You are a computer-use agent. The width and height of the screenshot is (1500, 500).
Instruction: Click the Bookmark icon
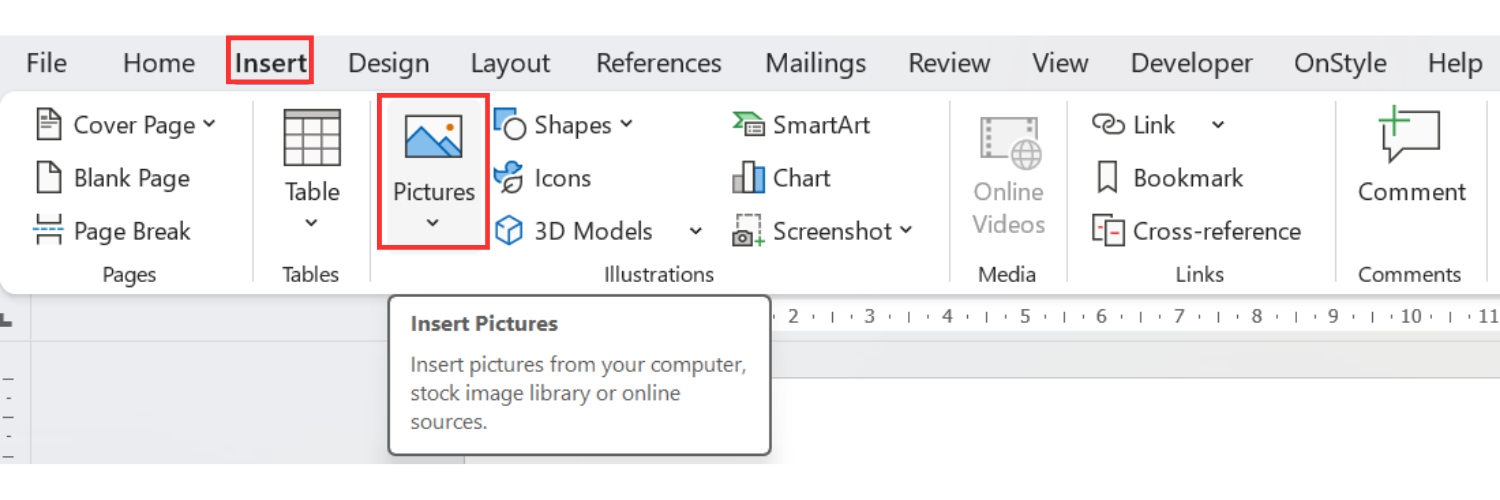point(1108,178)
